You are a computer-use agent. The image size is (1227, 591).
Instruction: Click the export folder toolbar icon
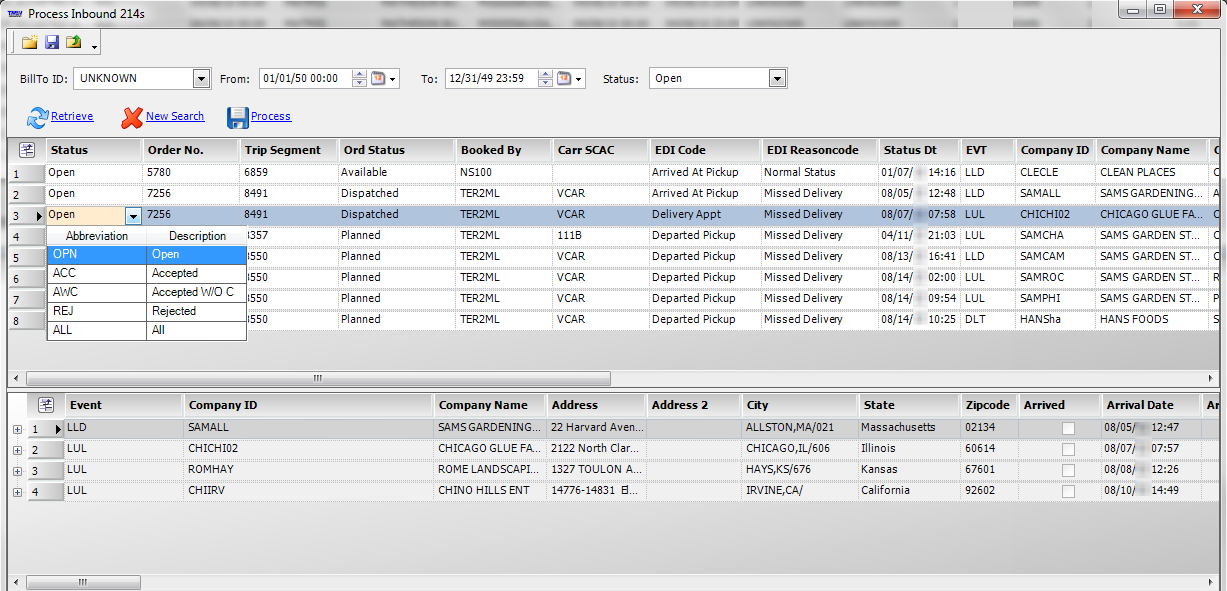[74, 42]
